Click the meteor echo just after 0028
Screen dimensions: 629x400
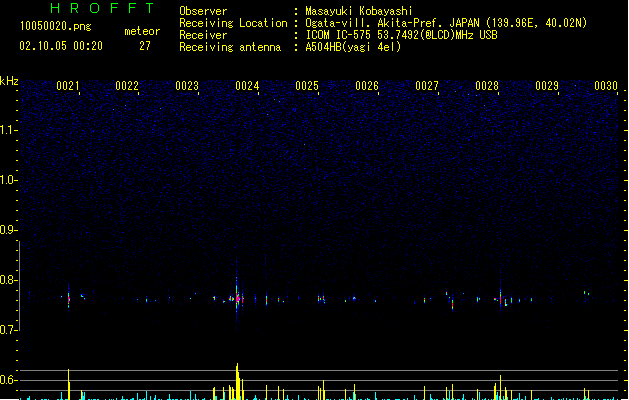coord(500,299)
